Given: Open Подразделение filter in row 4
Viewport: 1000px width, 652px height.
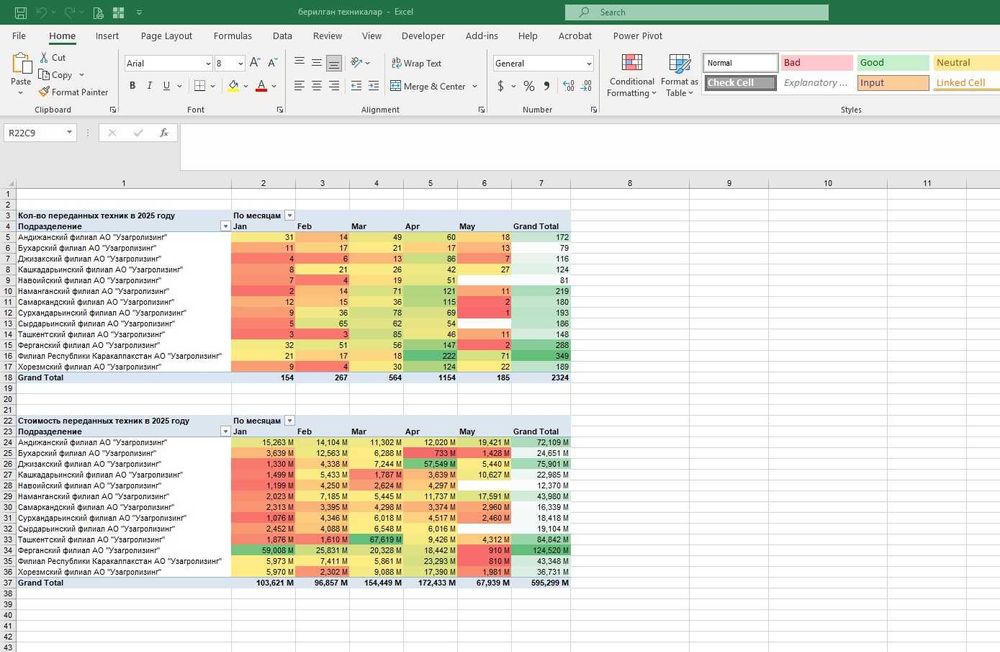Looking at the screenshot, I should 225,226.
